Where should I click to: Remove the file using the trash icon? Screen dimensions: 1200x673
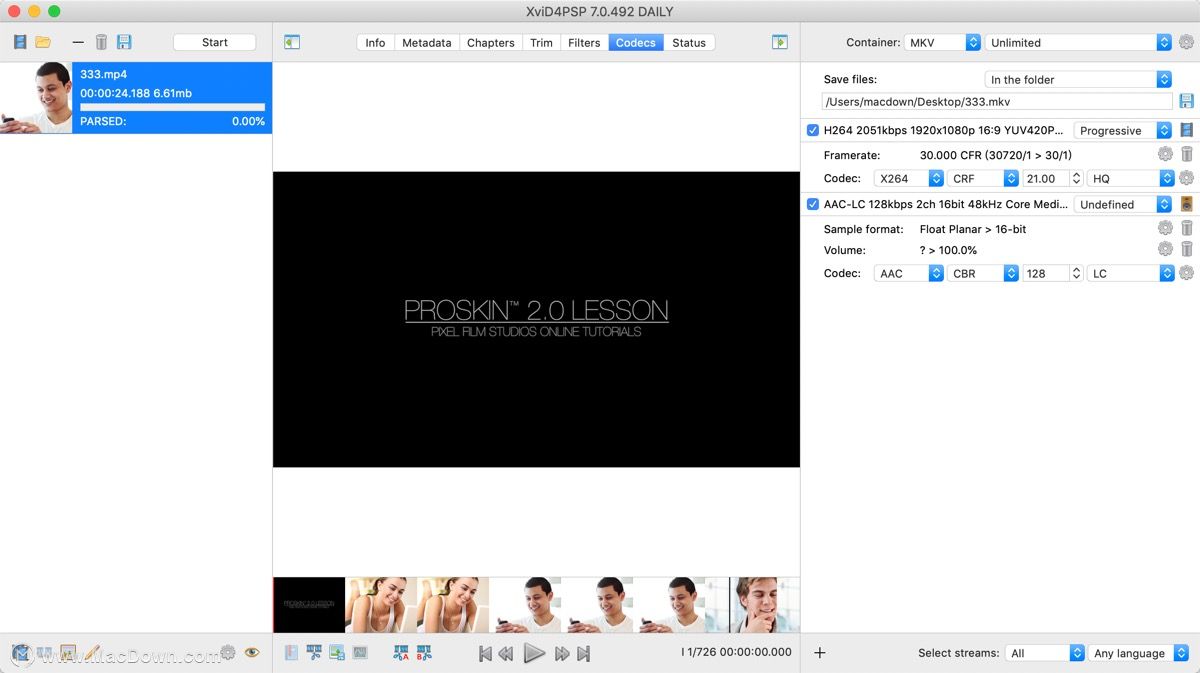[x=101, y=41]
